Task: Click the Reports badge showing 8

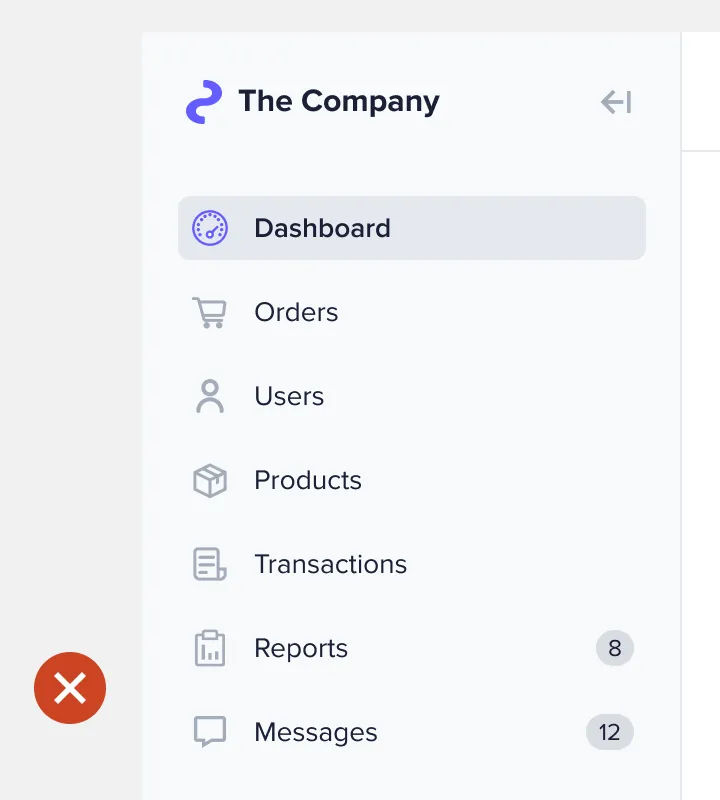Action: [x=615, y=648]
